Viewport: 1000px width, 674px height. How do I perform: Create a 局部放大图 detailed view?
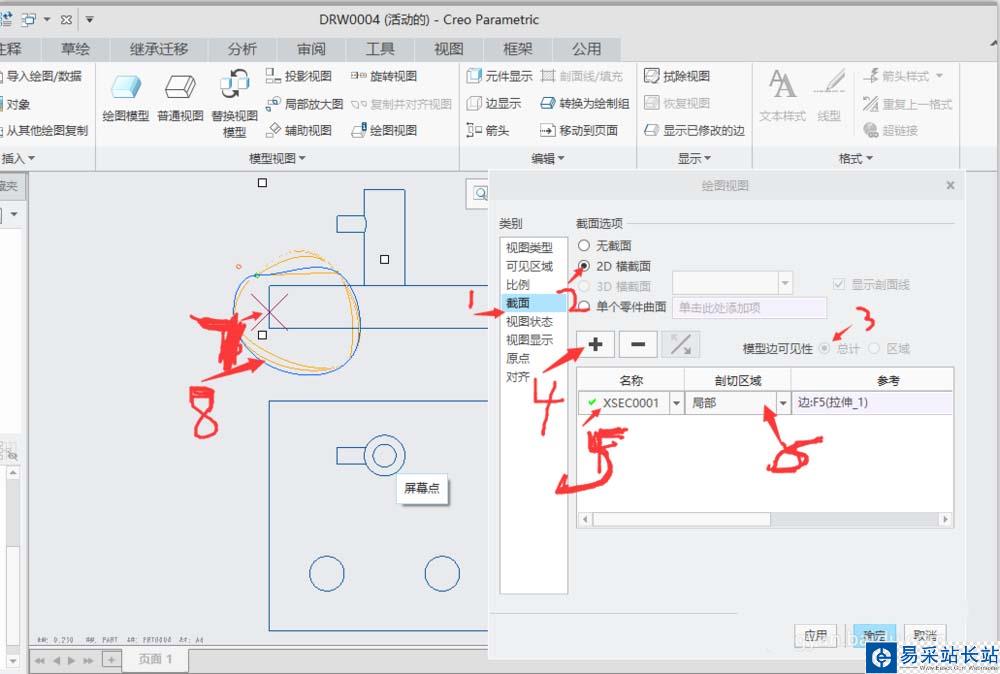(x=304, y=103)
